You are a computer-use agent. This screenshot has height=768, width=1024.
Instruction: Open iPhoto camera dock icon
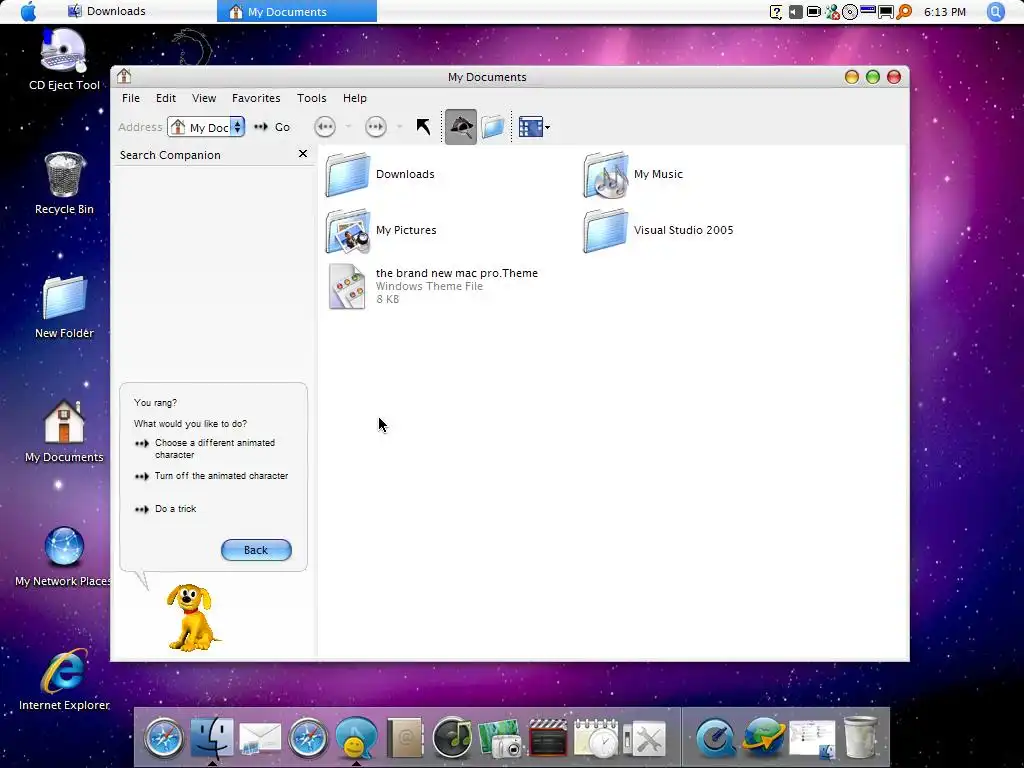click(501, 738)
